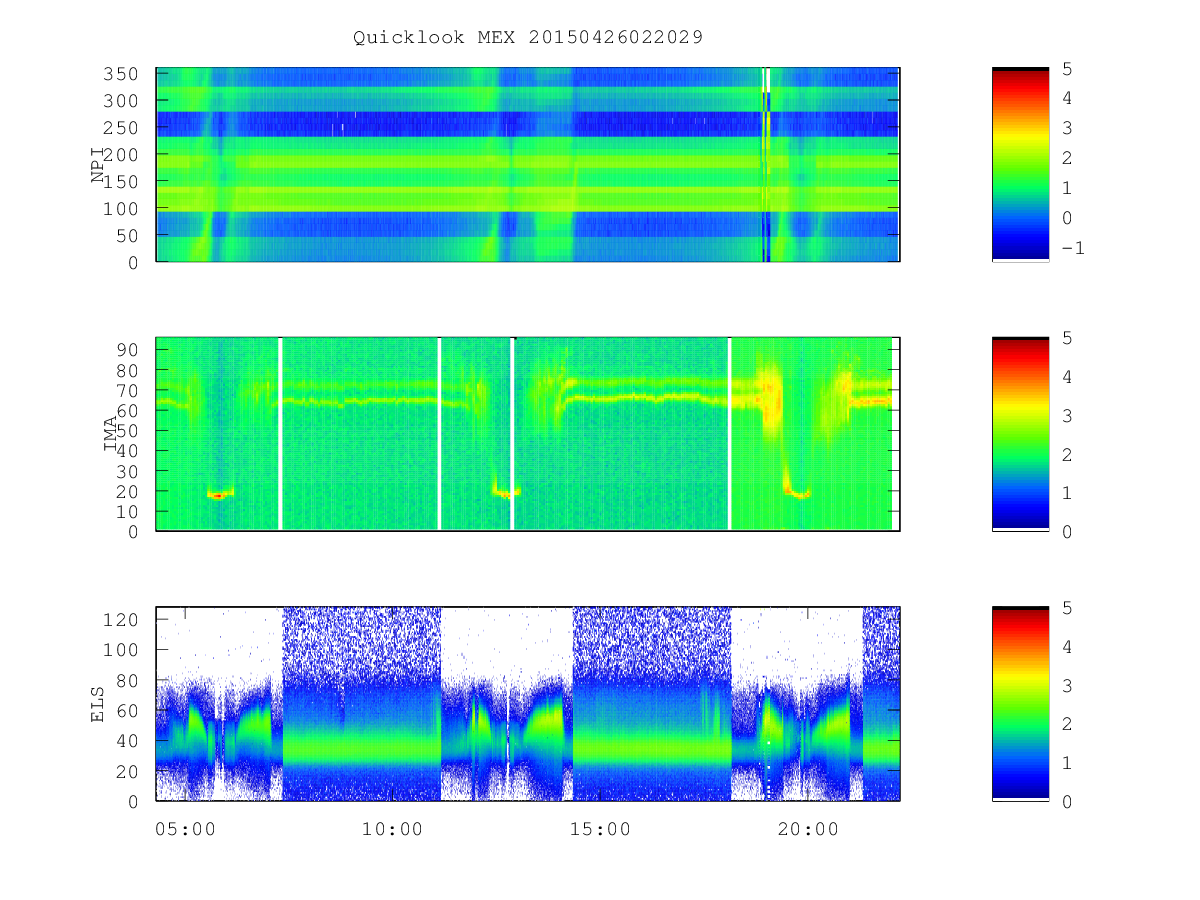
Task: Click the 15:00 time tick label
Action: pos(601,829)
